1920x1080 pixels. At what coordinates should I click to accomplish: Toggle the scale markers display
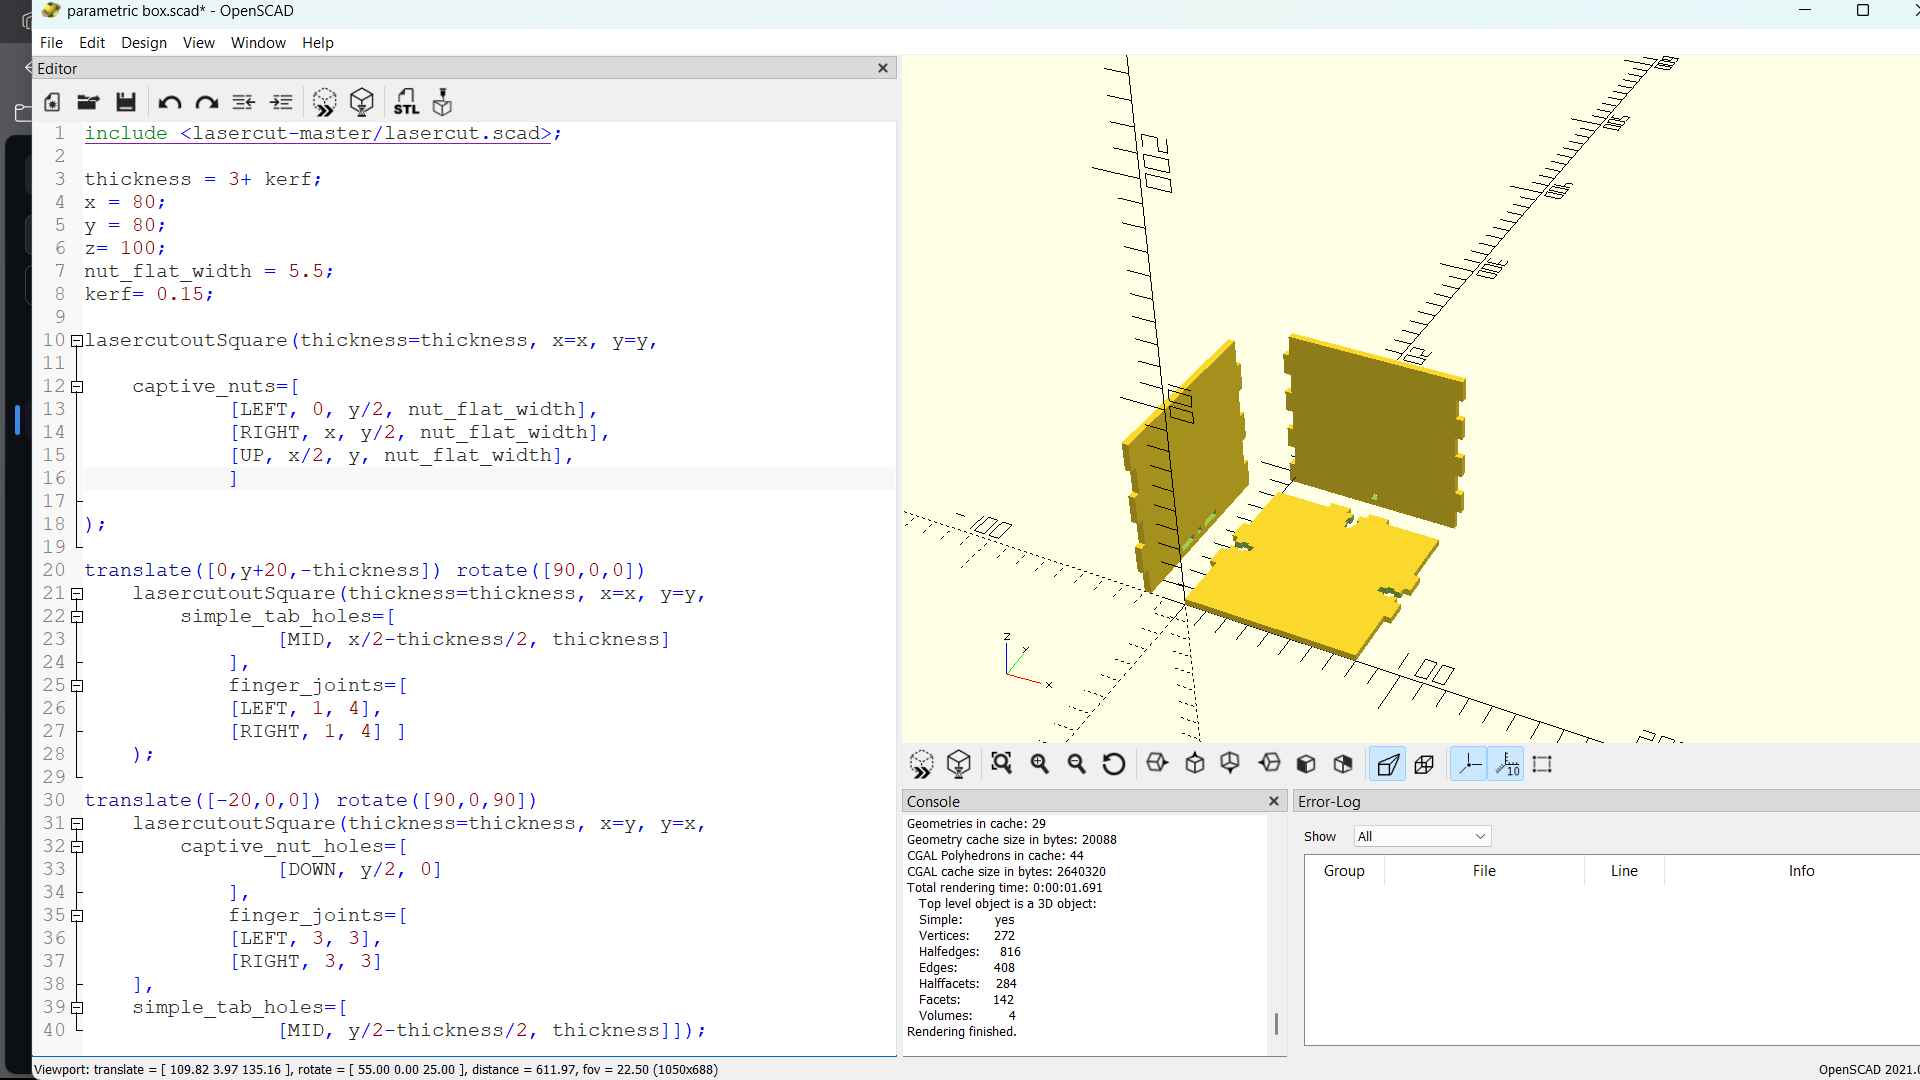click(x=1506, y=764)
